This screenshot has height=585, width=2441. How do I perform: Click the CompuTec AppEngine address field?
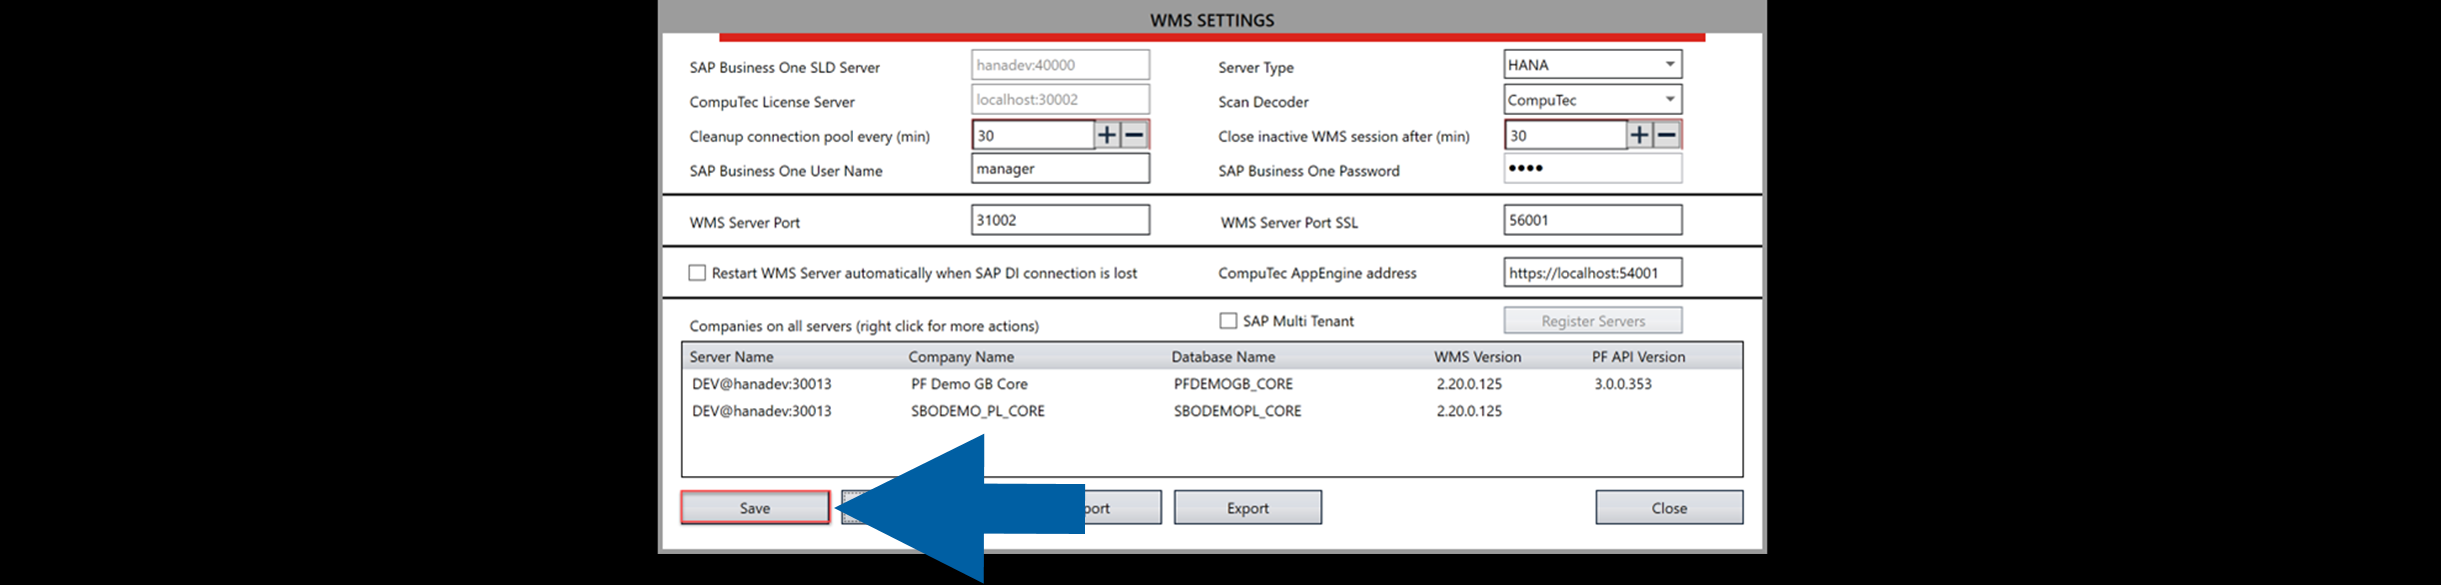coord(1593,273)
